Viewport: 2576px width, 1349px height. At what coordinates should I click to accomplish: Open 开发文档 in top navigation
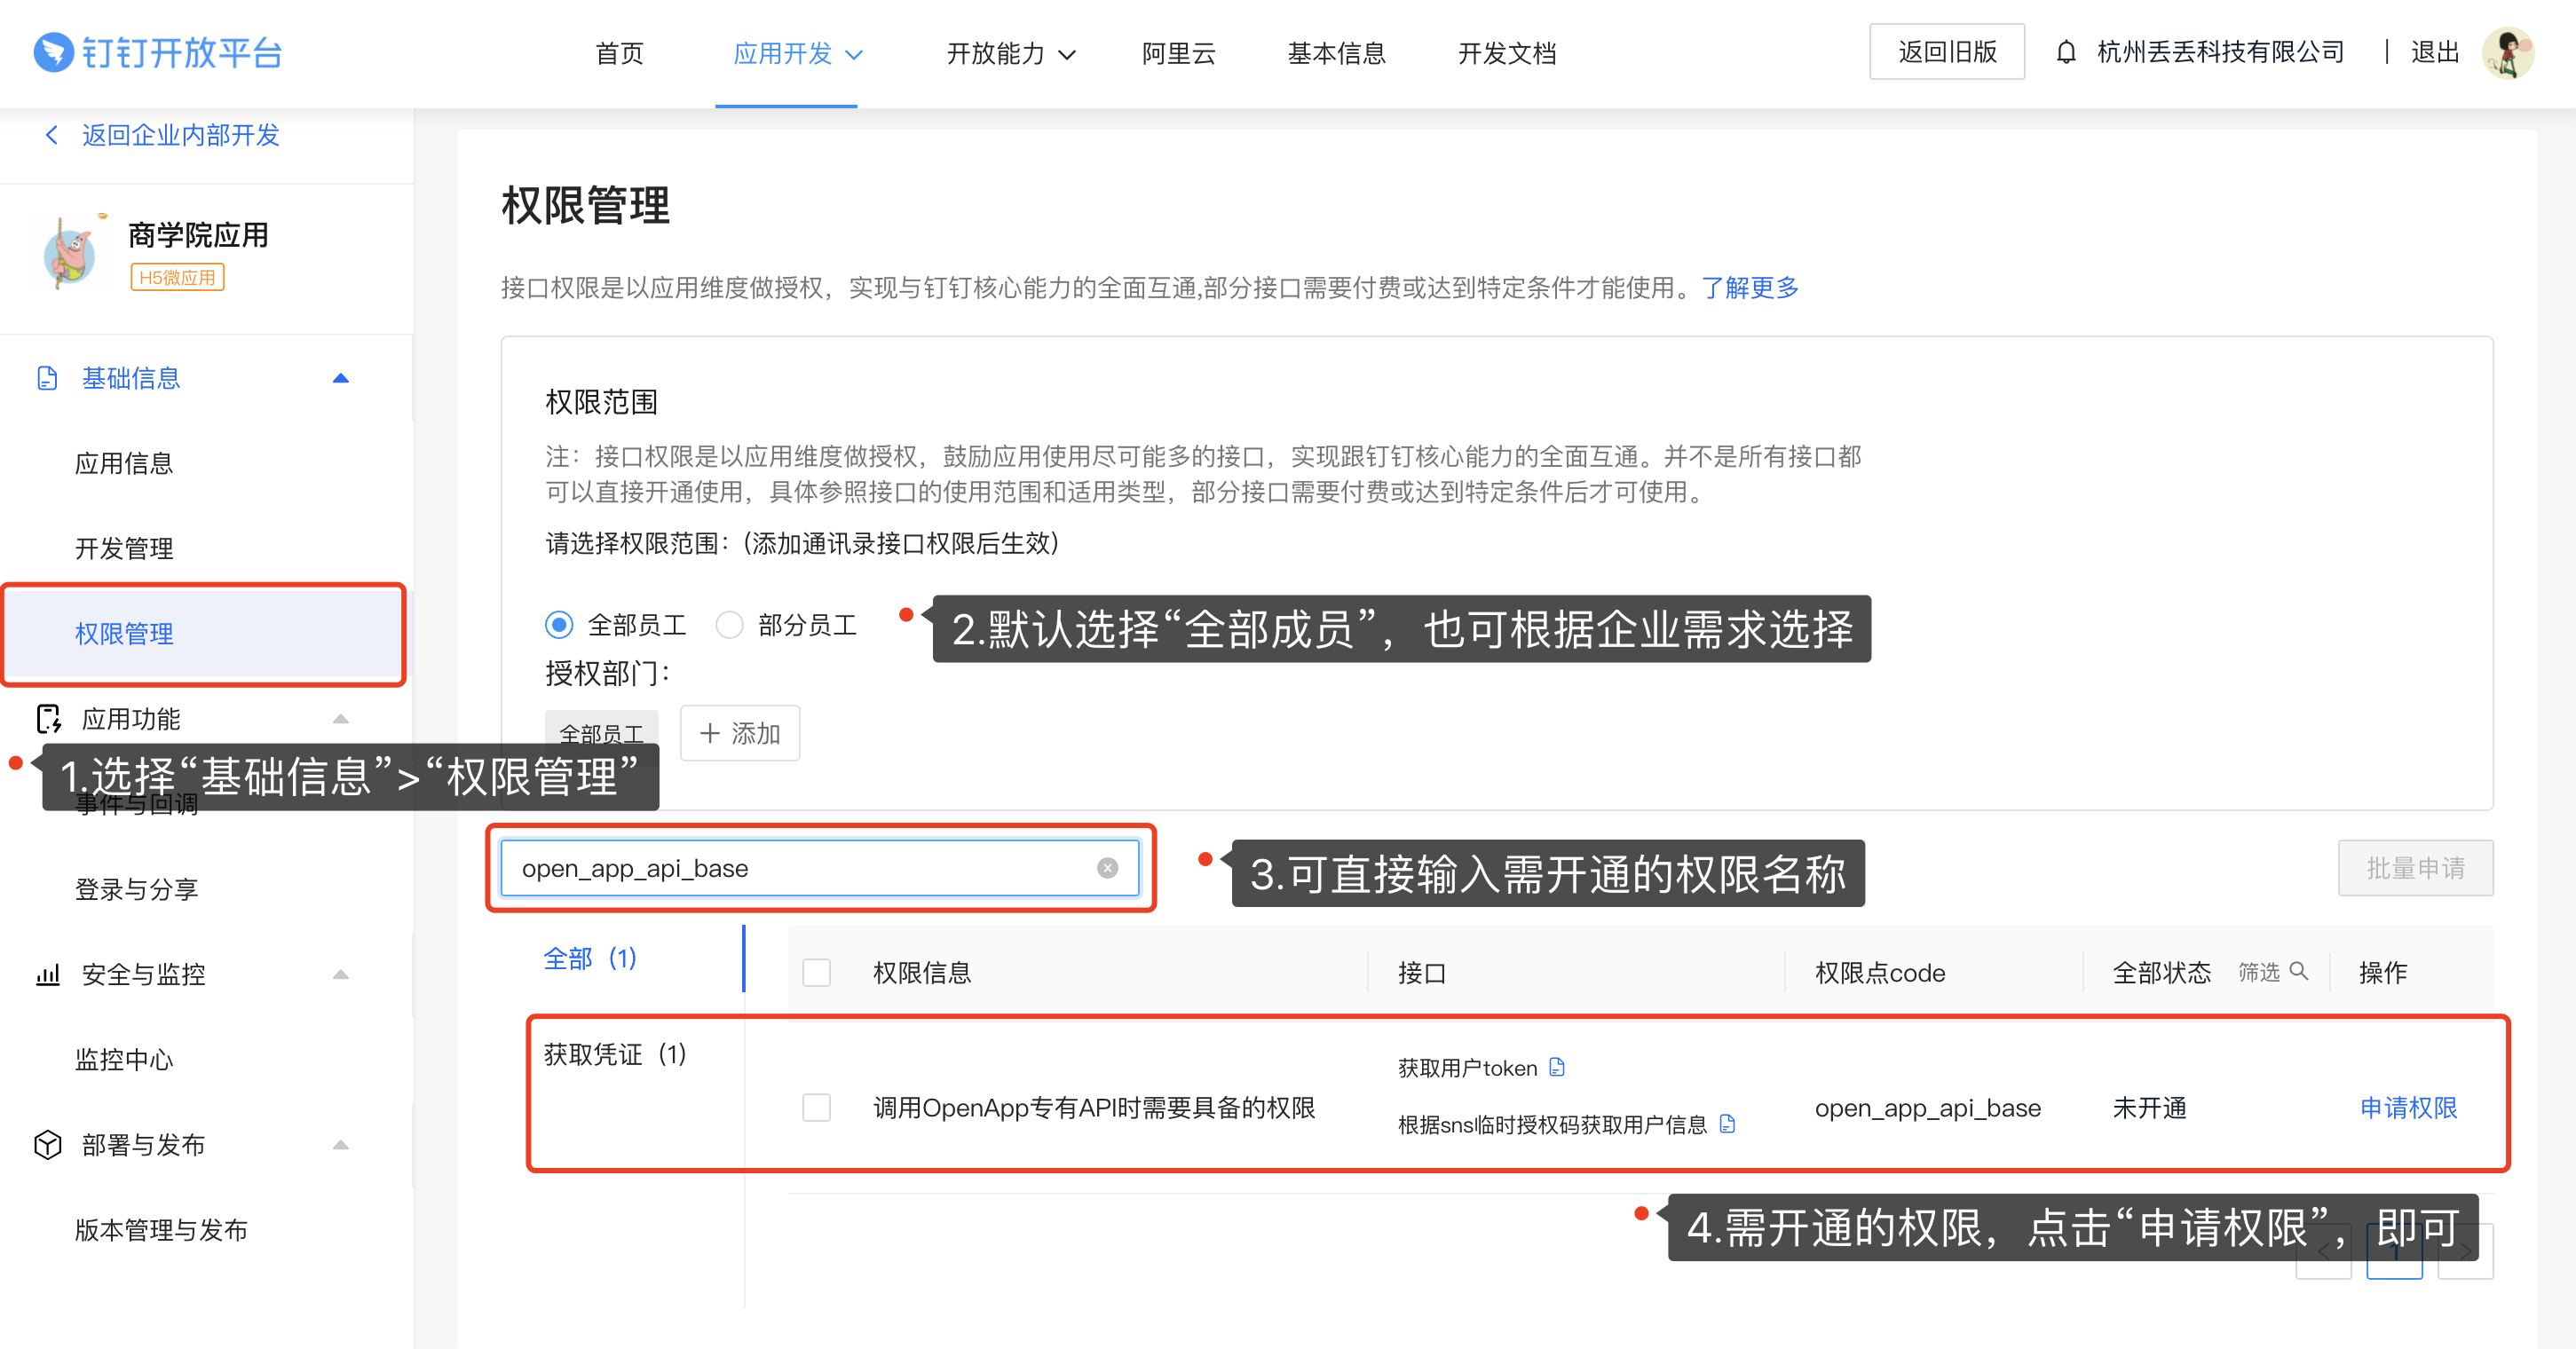point(1506,53)
